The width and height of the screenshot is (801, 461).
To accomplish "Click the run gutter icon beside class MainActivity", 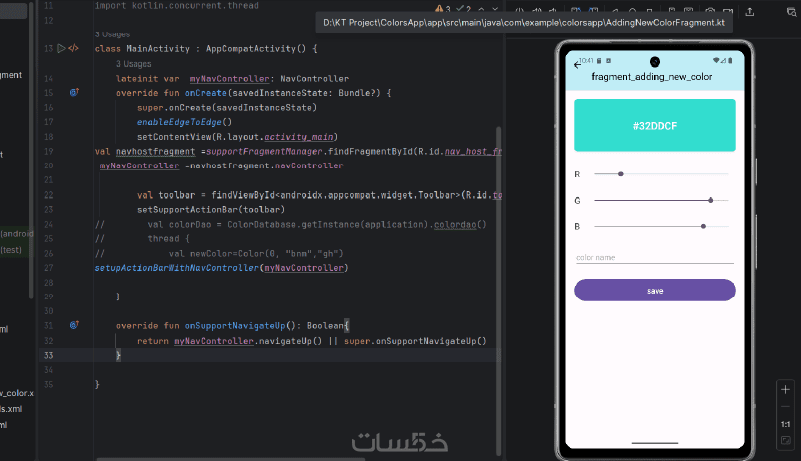I will point(61,49).
